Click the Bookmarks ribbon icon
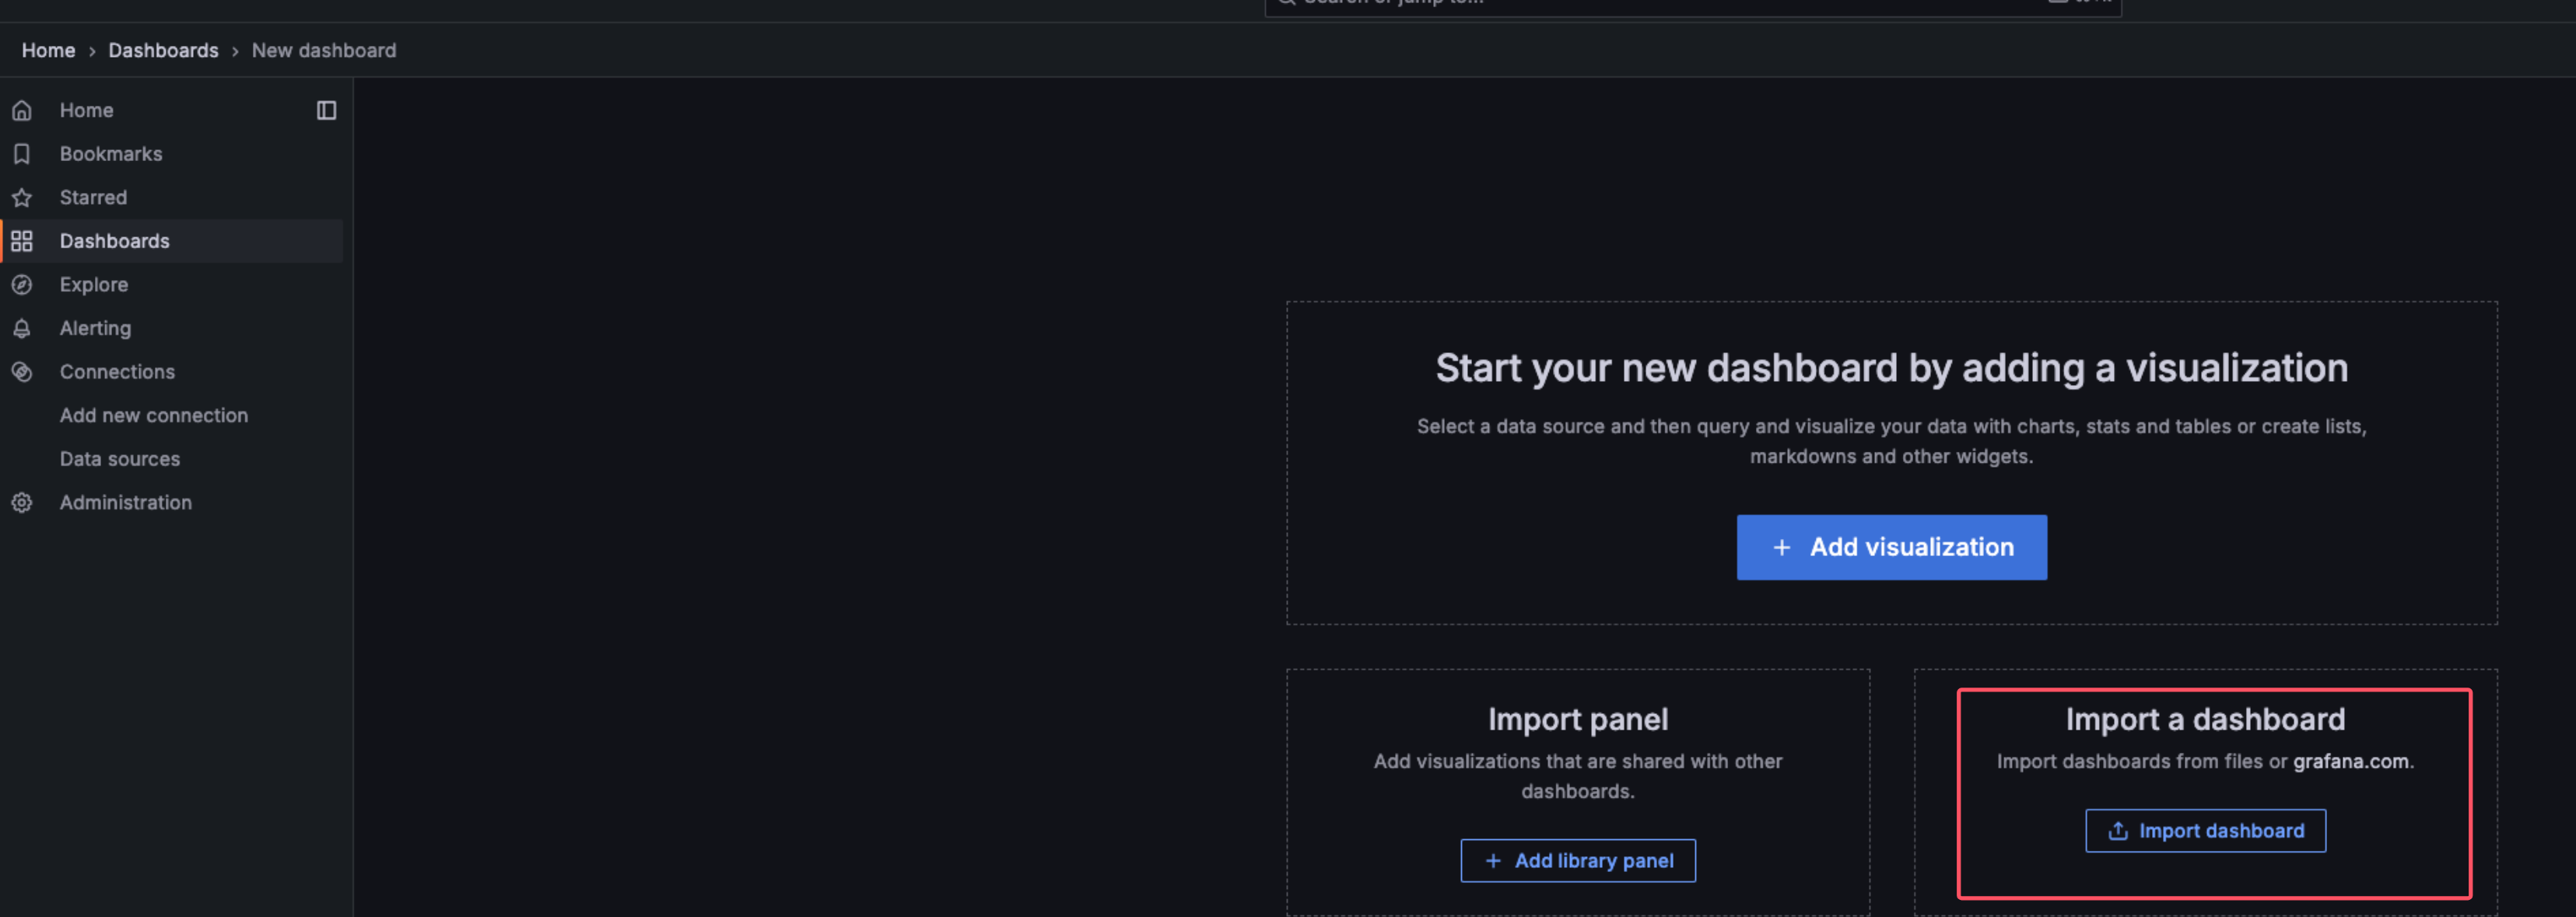Screen dimensions: 2576x917 pos(22,154)
